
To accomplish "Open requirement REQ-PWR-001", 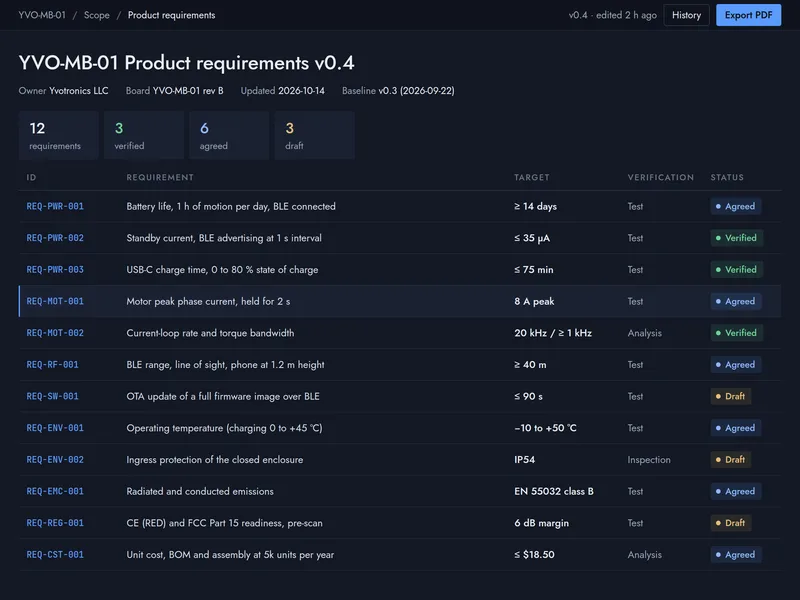I will 55,207.
